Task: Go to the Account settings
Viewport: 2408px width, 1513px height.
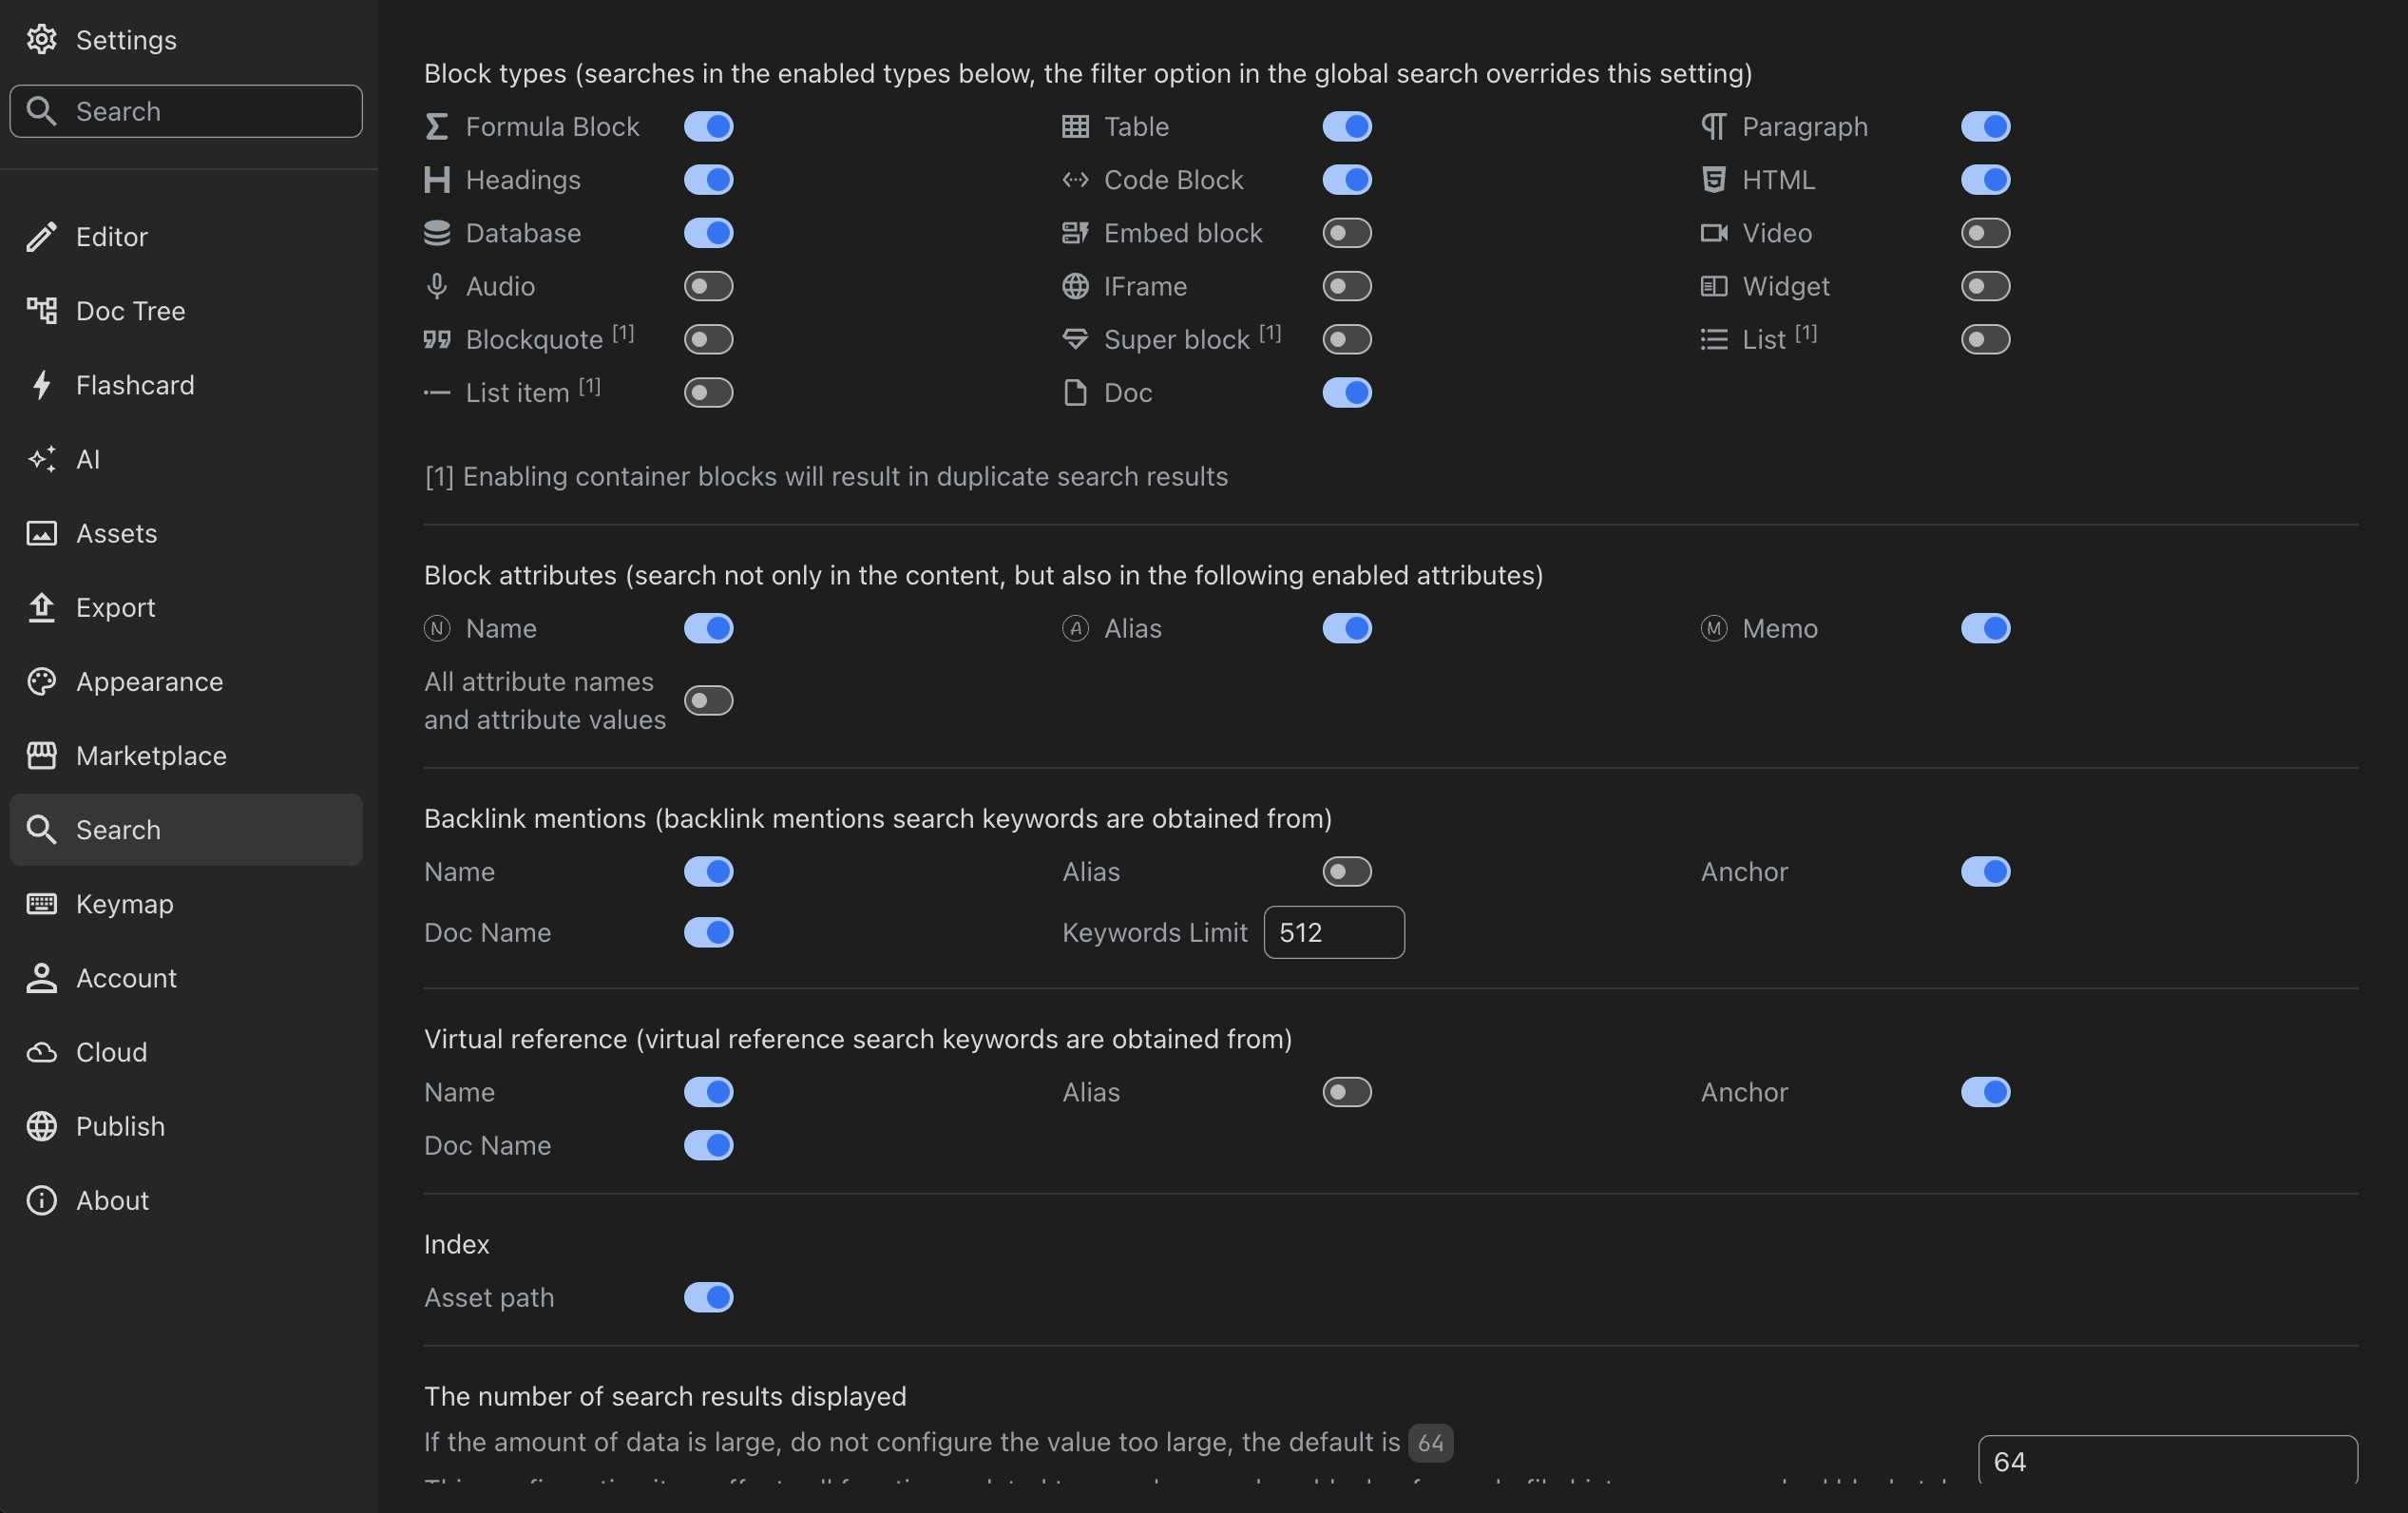Action: [x=186, y=977]
